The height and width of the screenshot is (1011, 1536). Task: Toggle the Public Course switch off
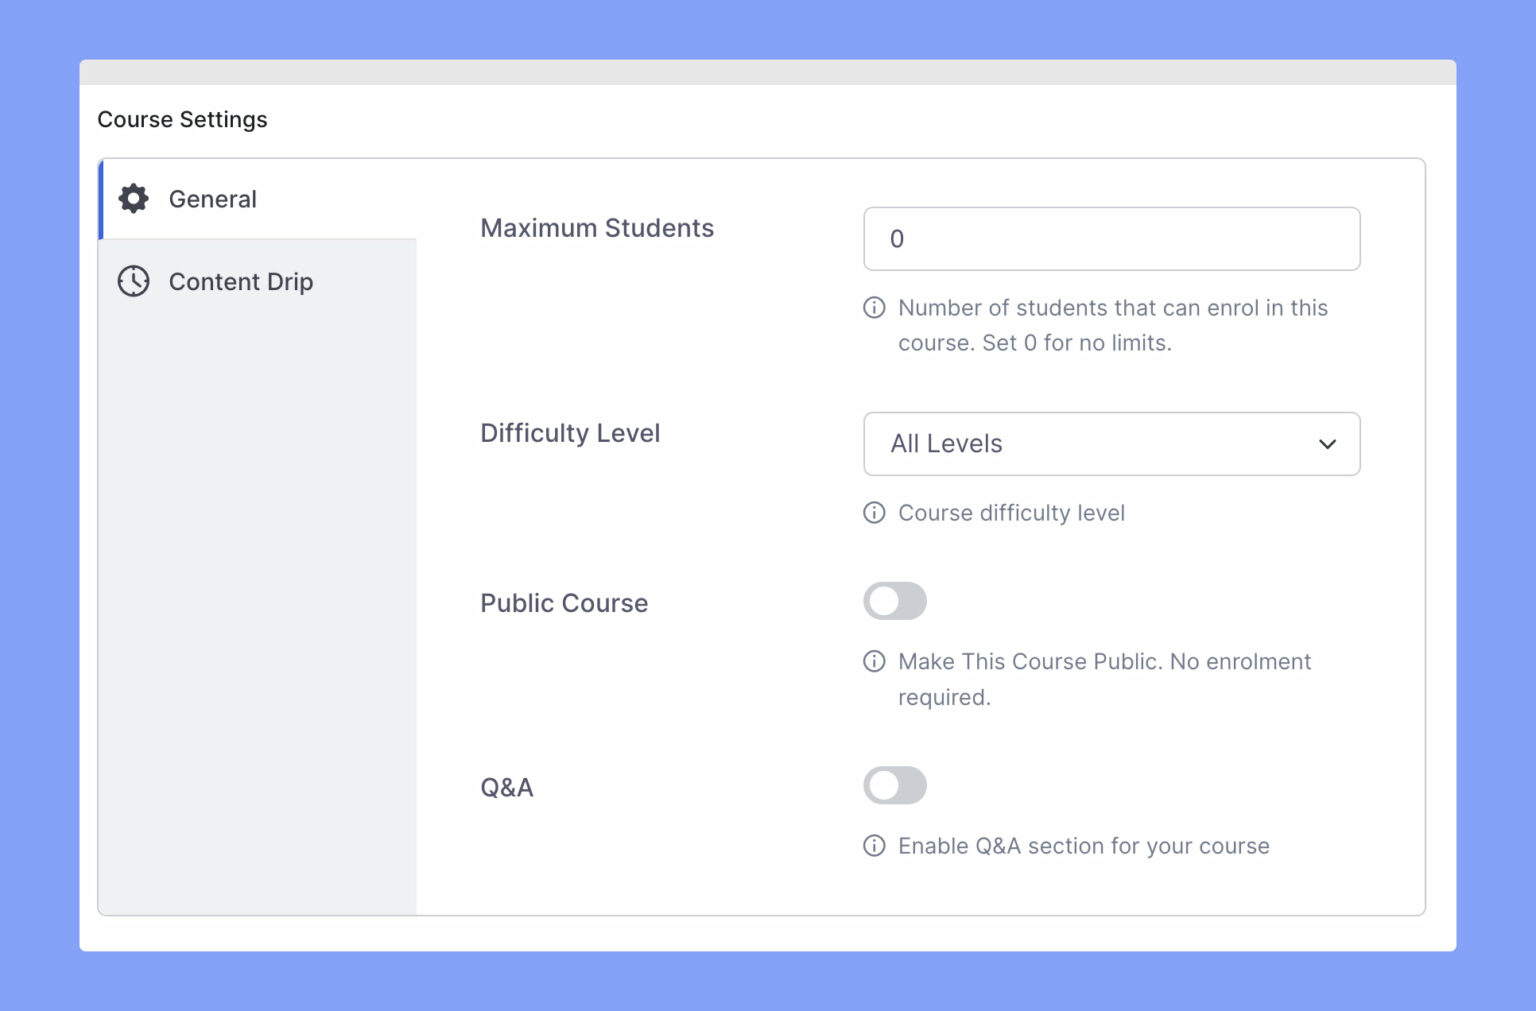click(895, 601)
